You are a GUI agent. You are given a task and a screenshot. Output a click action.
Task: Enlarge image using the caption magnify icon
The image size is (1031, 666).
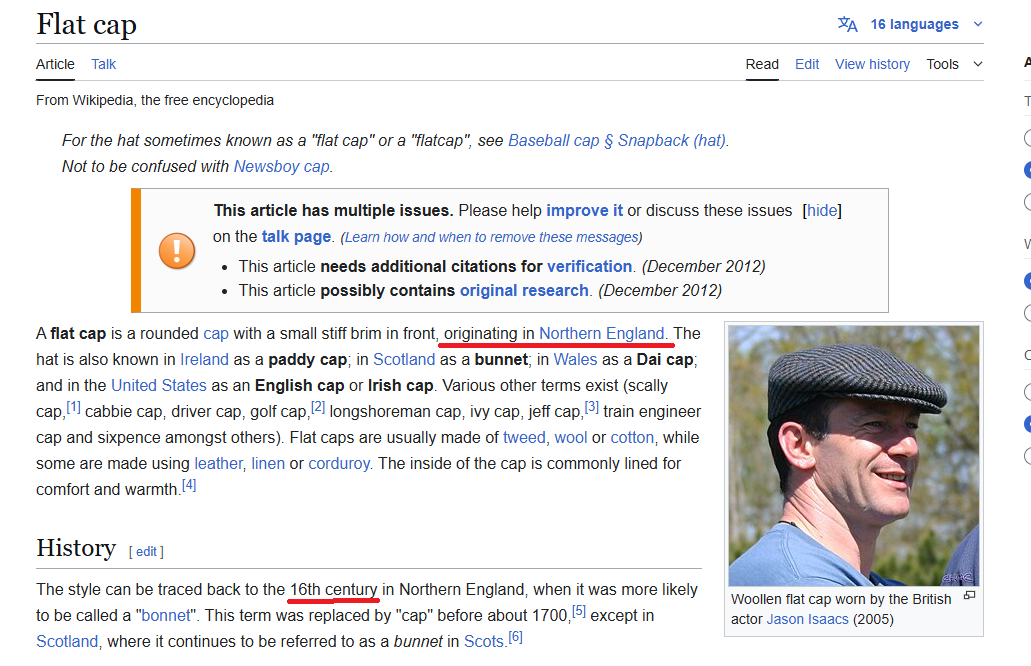point(969,596)
